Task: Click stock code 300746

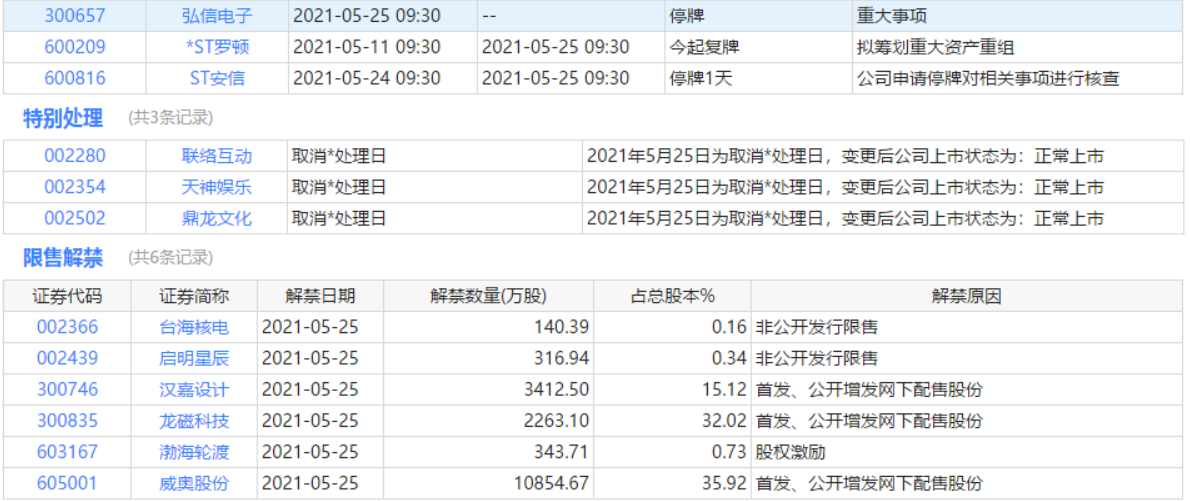Action: [68, 389]
